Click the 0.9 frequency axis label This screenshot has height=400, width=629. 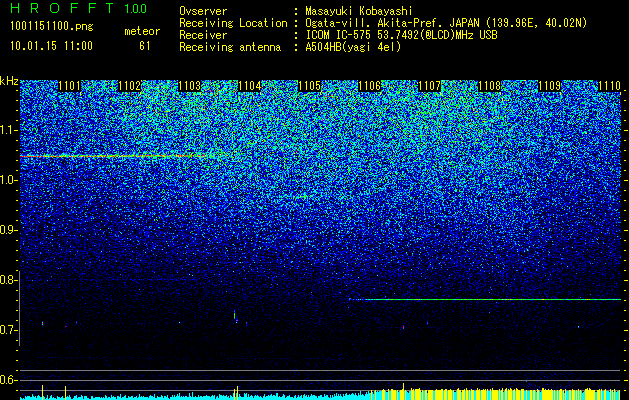coord(8,230)
